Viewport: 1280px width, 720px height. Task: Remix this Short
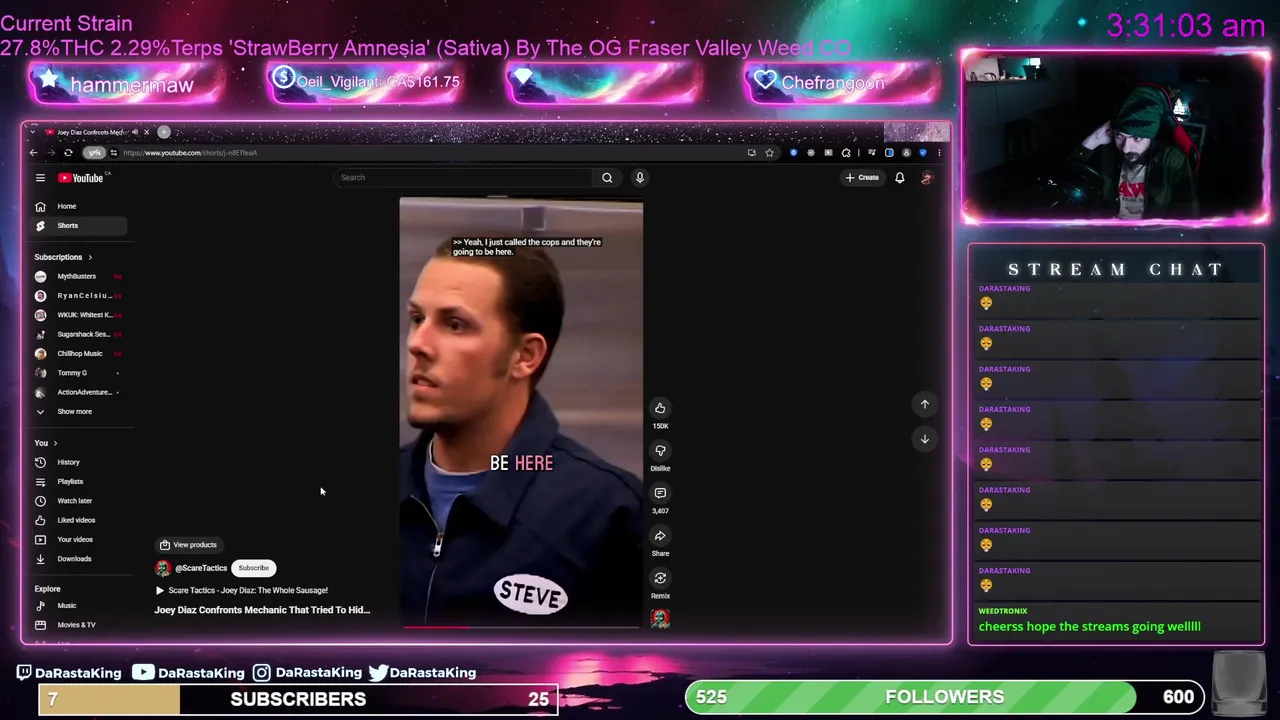pos(660,578)
